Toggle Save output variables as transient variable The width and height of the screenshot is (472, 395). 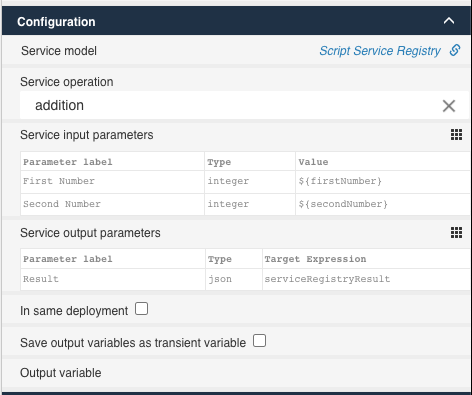pyautogui.click(x=259, y=341)
